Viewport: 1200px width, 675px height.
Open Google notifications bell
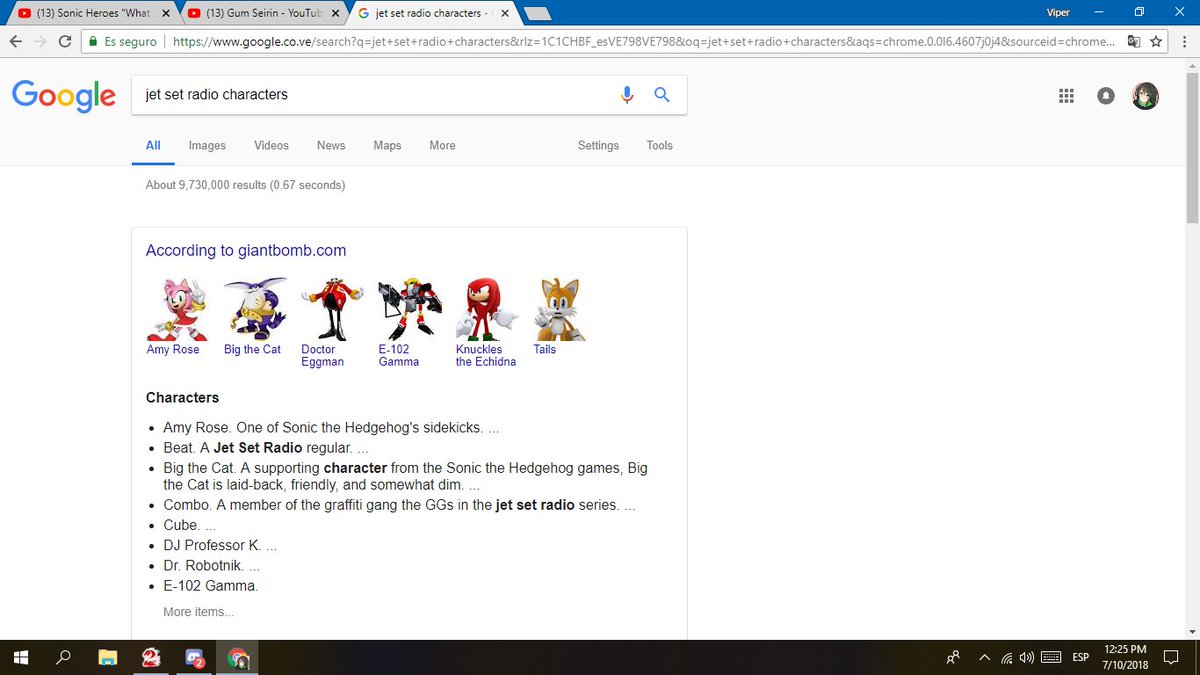[1105, 96]
